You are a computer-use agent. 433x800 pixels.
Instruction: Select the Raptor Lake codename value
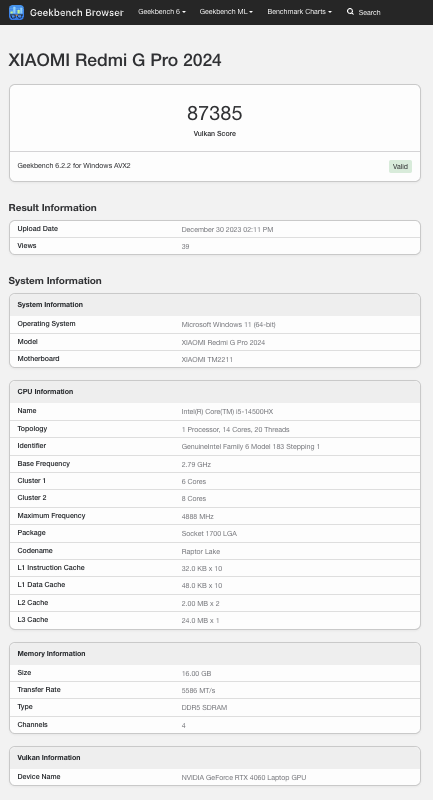[x=201, y=552]
